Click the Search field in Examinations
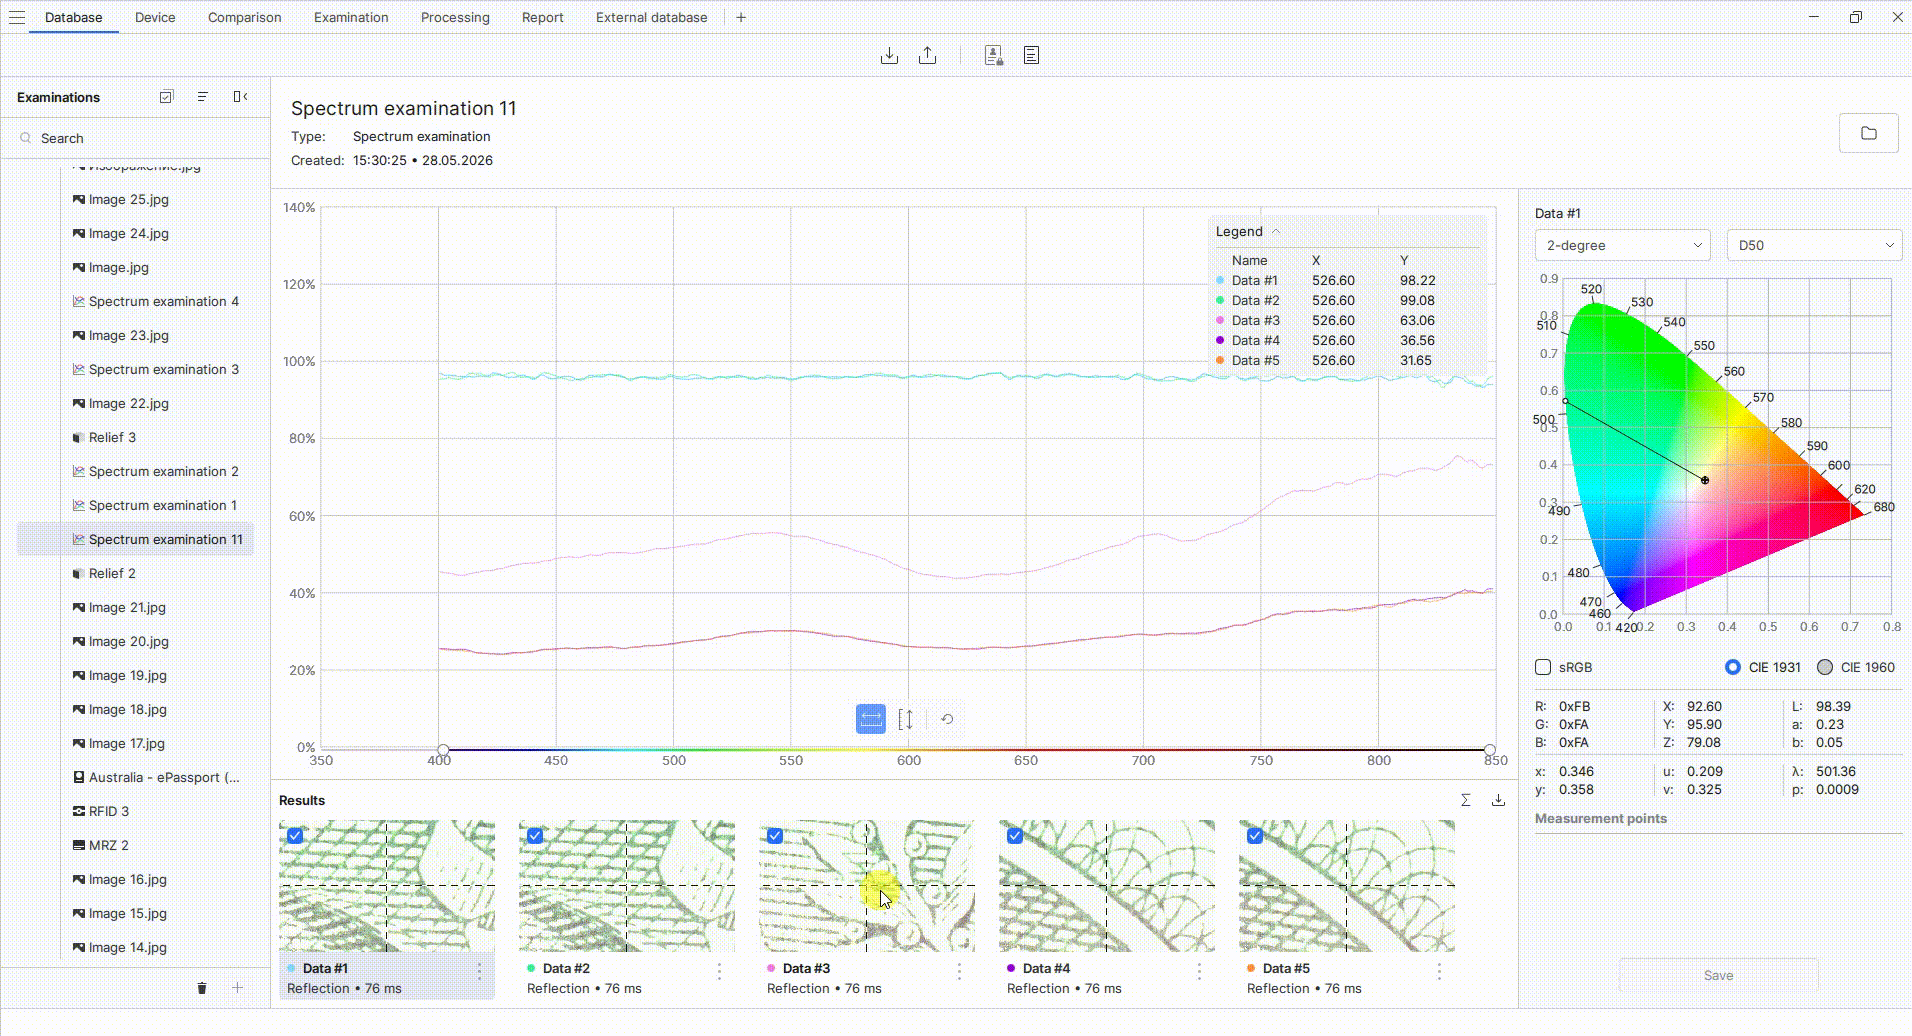This screenshot has width=1912, height=1036. coord(135,138)
